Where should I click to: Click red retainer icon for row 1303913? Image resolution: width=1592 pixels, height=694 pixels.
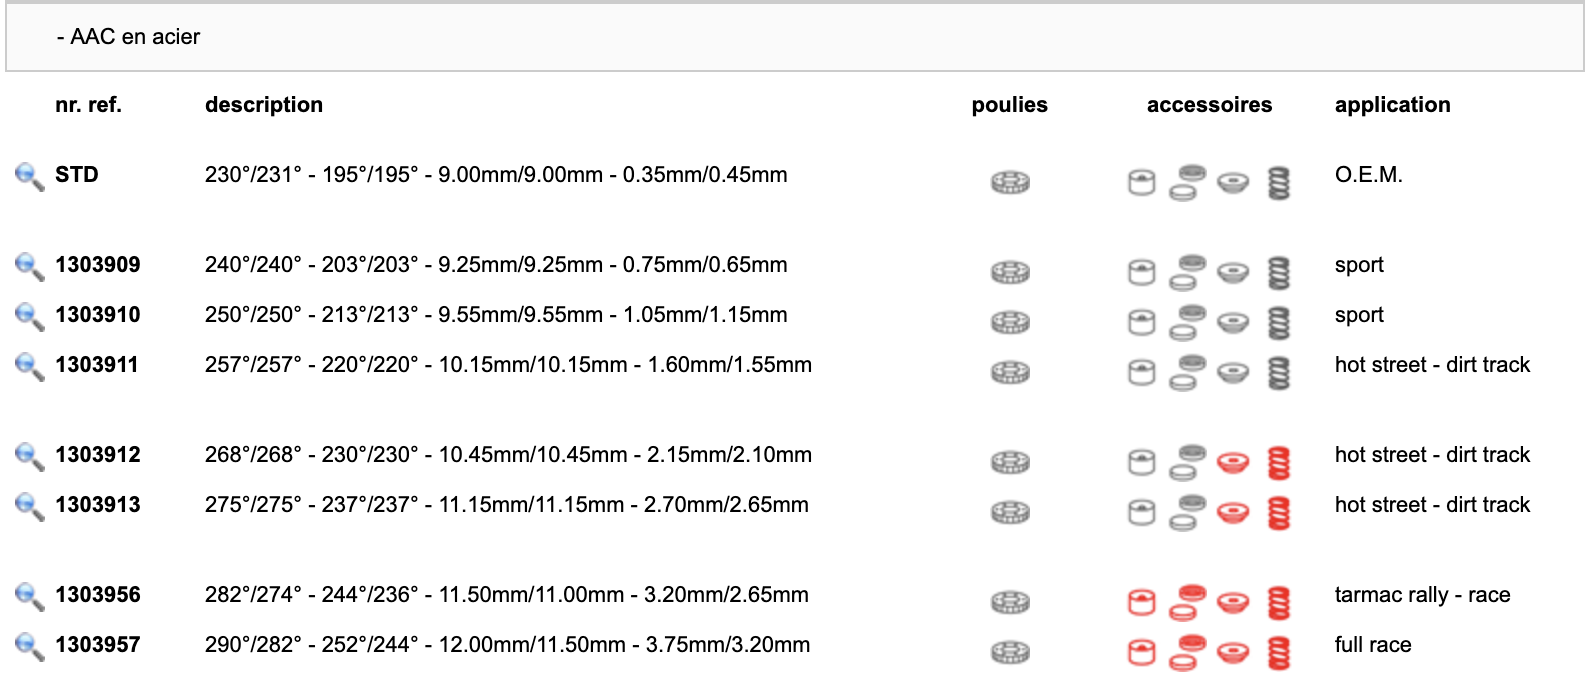(1233, 512)
